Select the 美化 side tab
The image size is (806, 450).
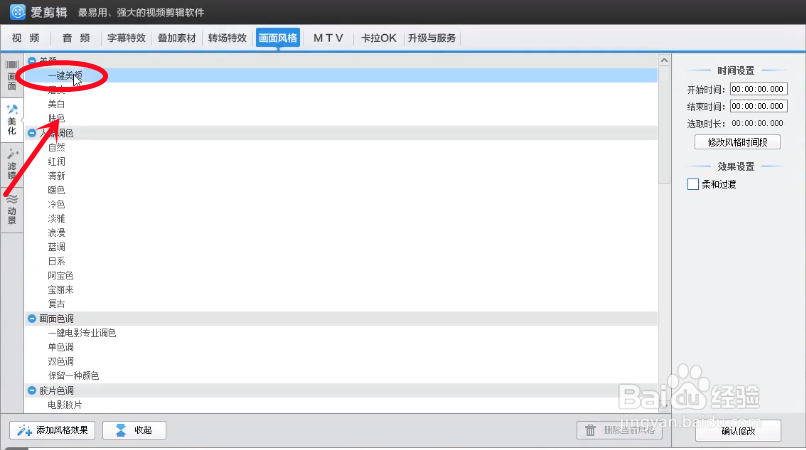12,120
